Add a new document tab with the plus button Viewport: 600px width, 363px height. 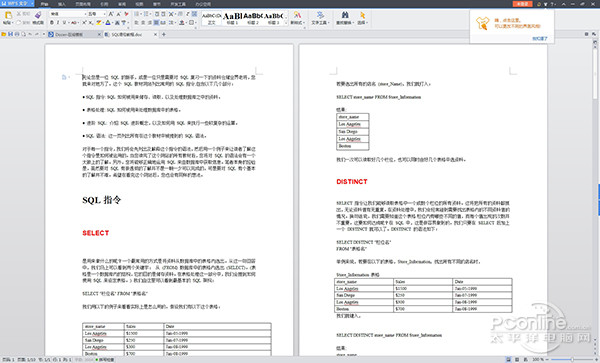point(164,34)
